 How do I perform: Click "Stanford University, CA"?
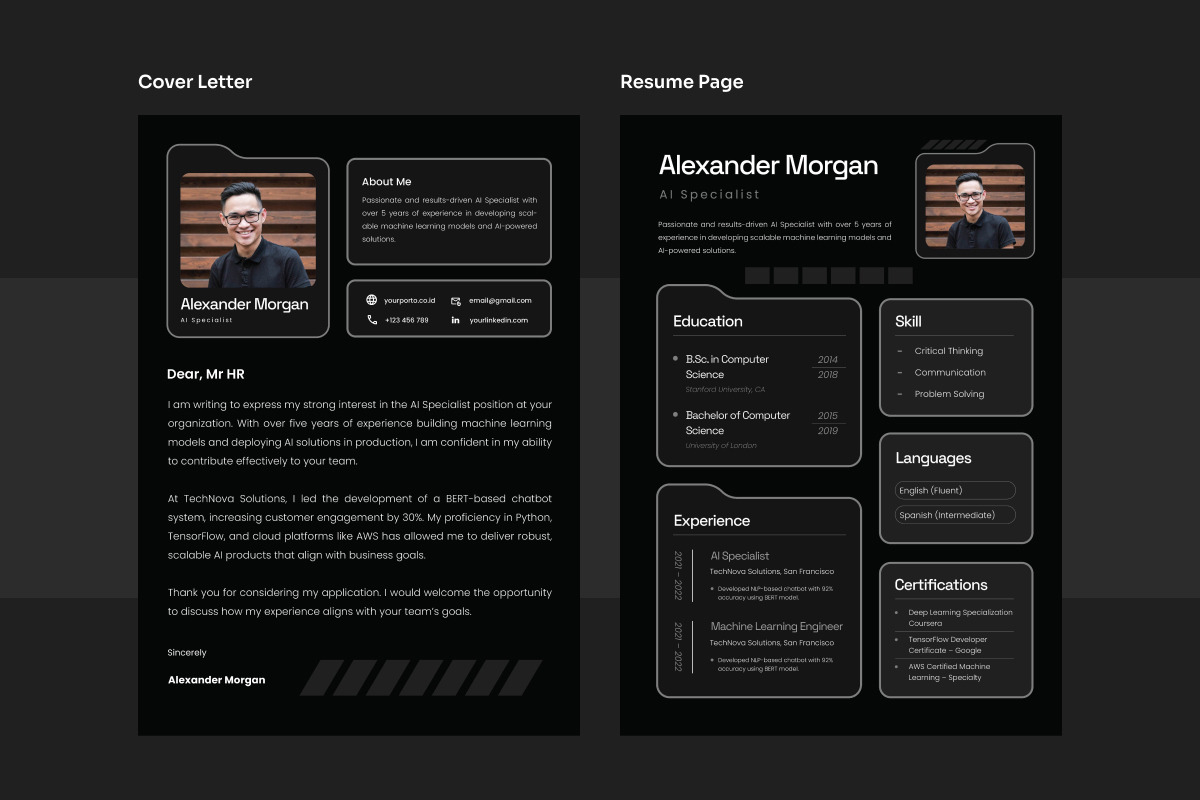pyautogui.click(x=725, y=389)
